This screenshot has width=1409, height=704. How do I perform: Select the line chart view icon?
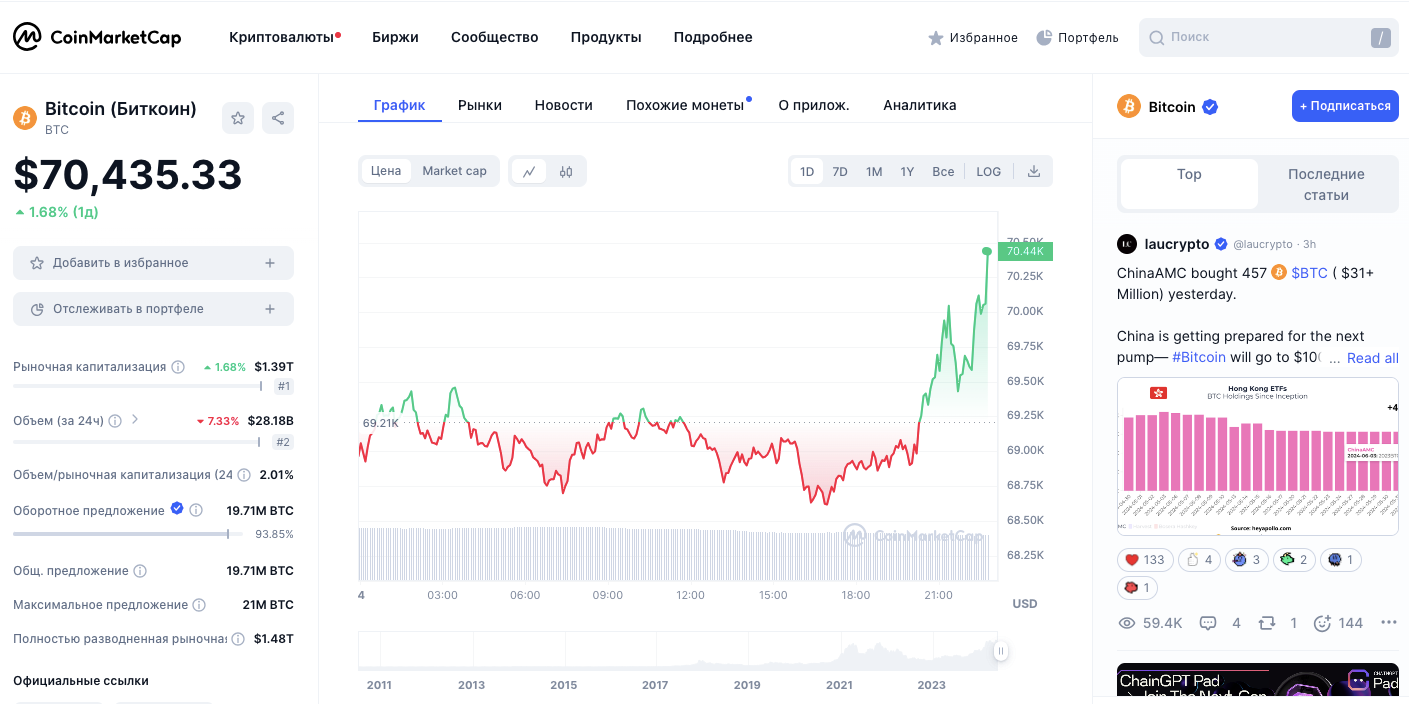(529, 171)
